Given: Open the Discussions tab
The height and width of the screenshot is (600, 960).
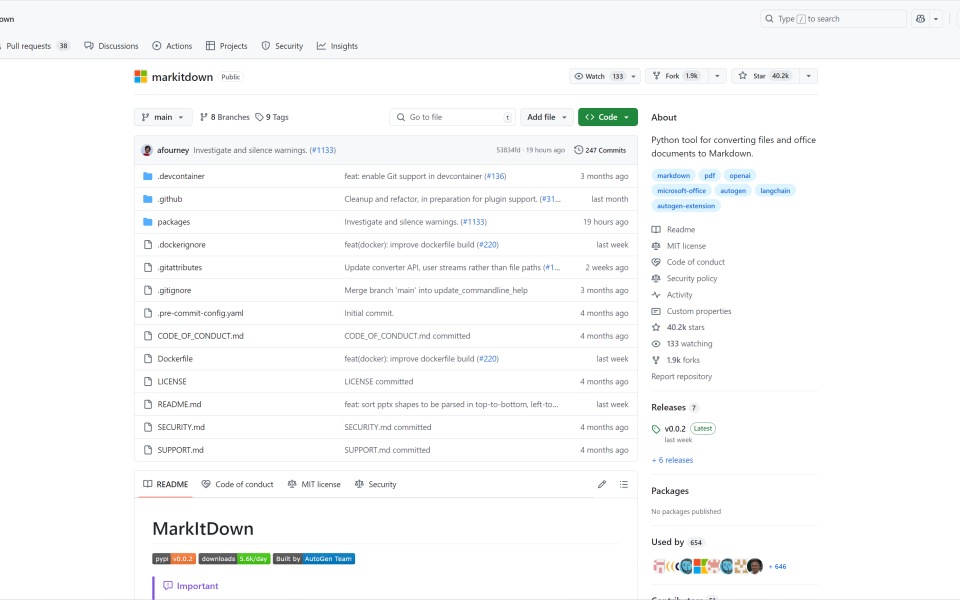Looking at the screenshot, I should click(x=111, y=46).
